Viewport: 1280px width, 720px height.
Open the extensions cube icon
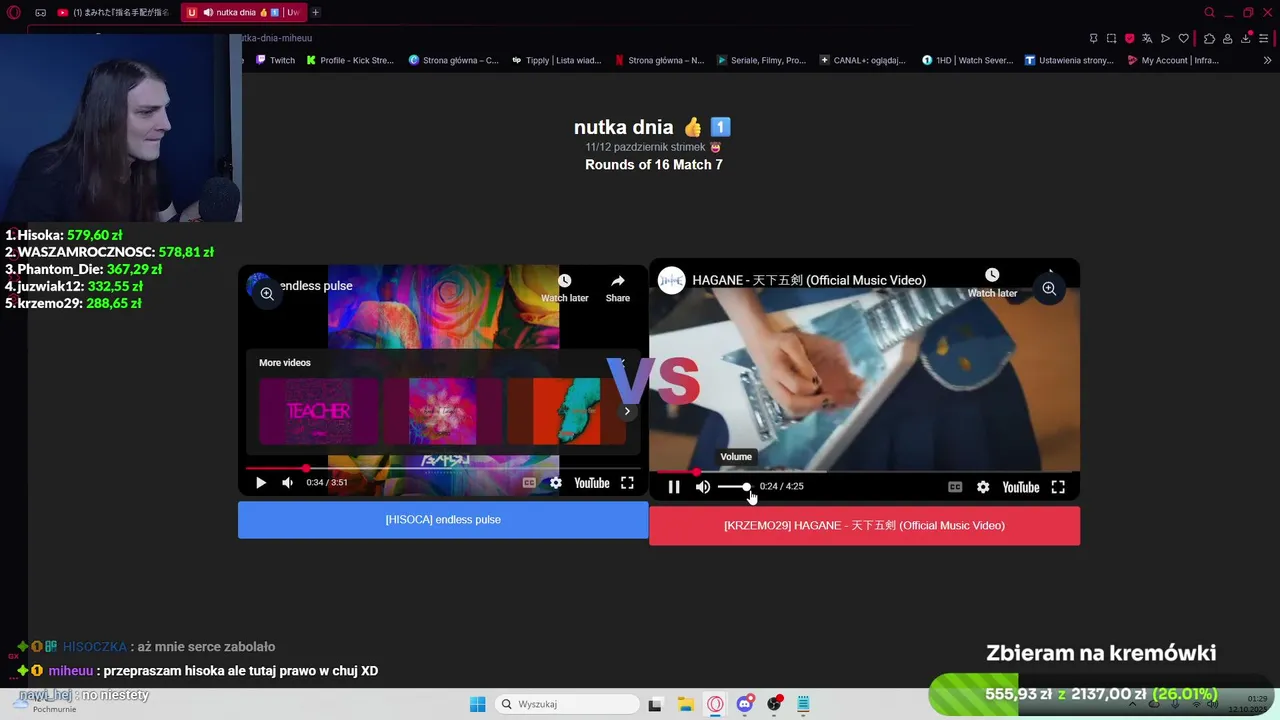pos(1209,38)
